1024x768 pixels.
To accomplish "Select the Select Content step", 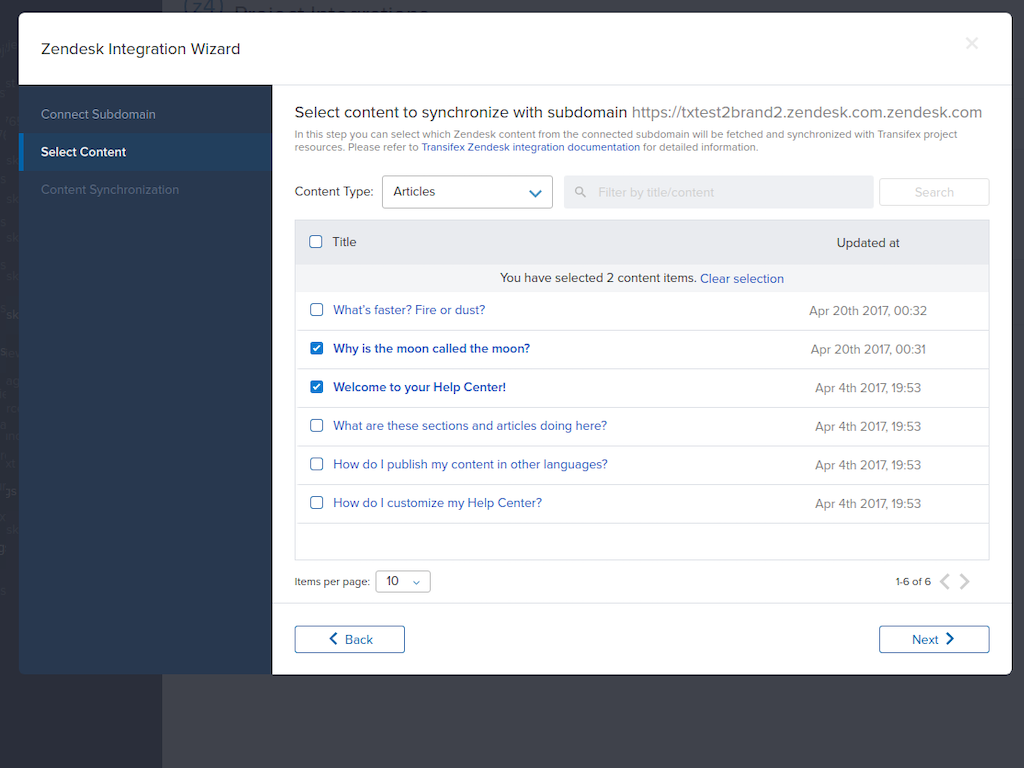I will 83,152.
